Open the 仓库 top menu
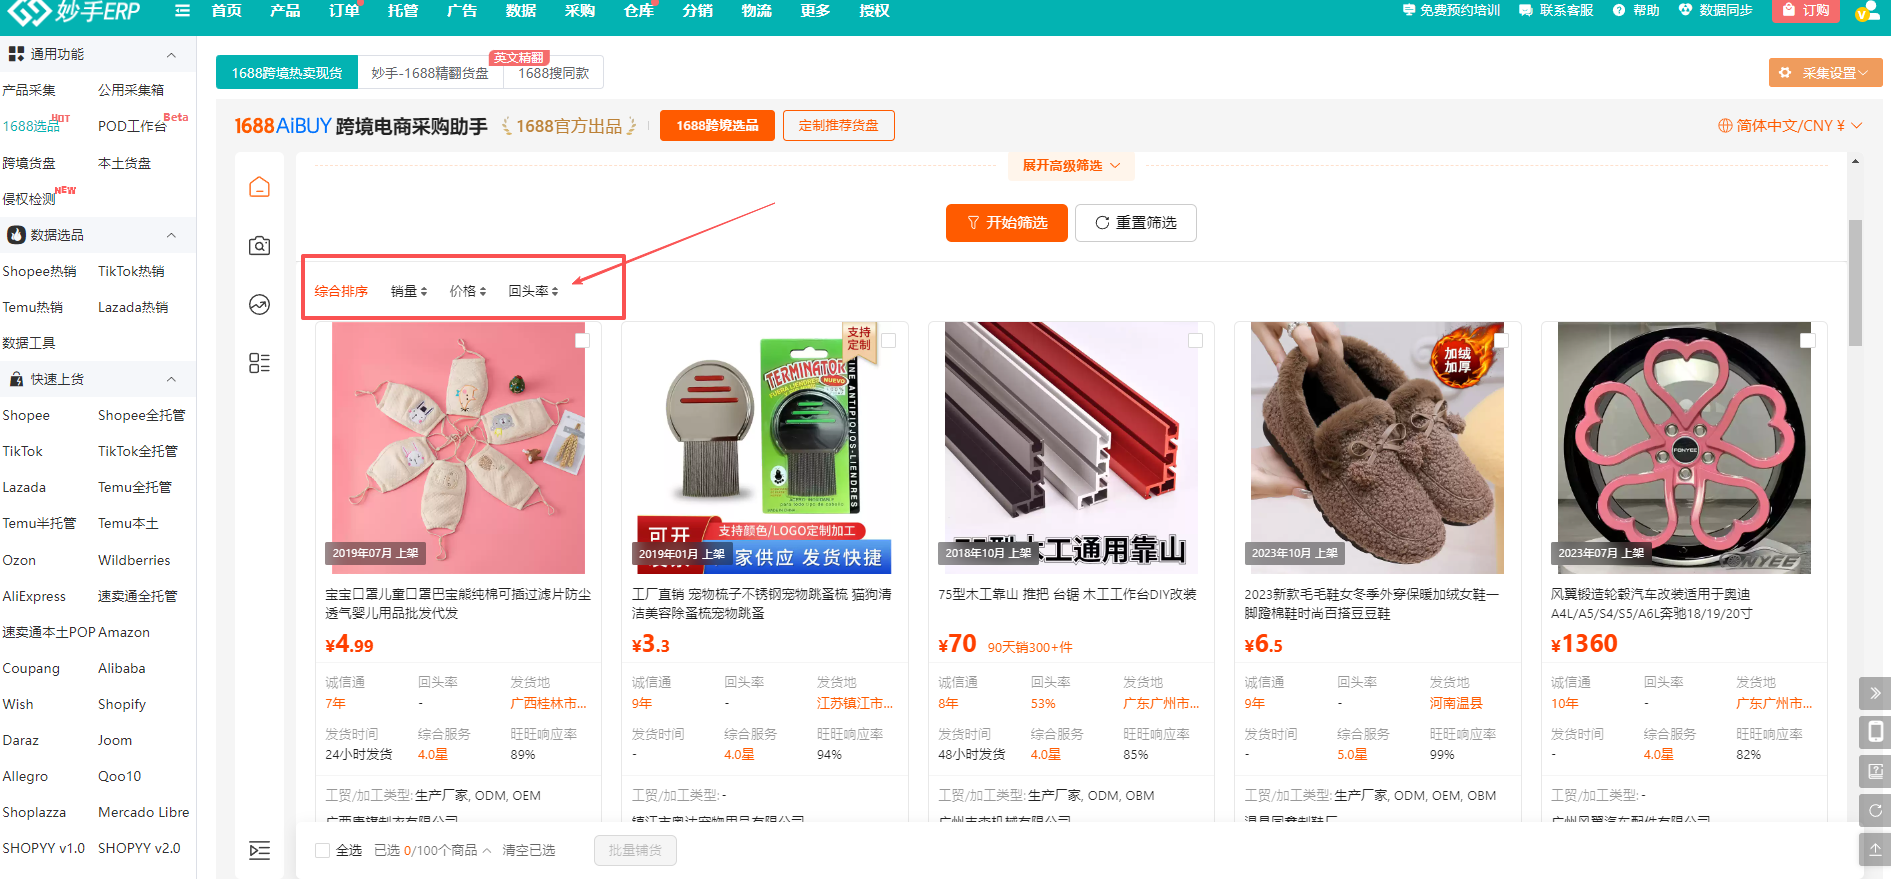Viewport: 1891px width, 879px height. coord(639,11)
